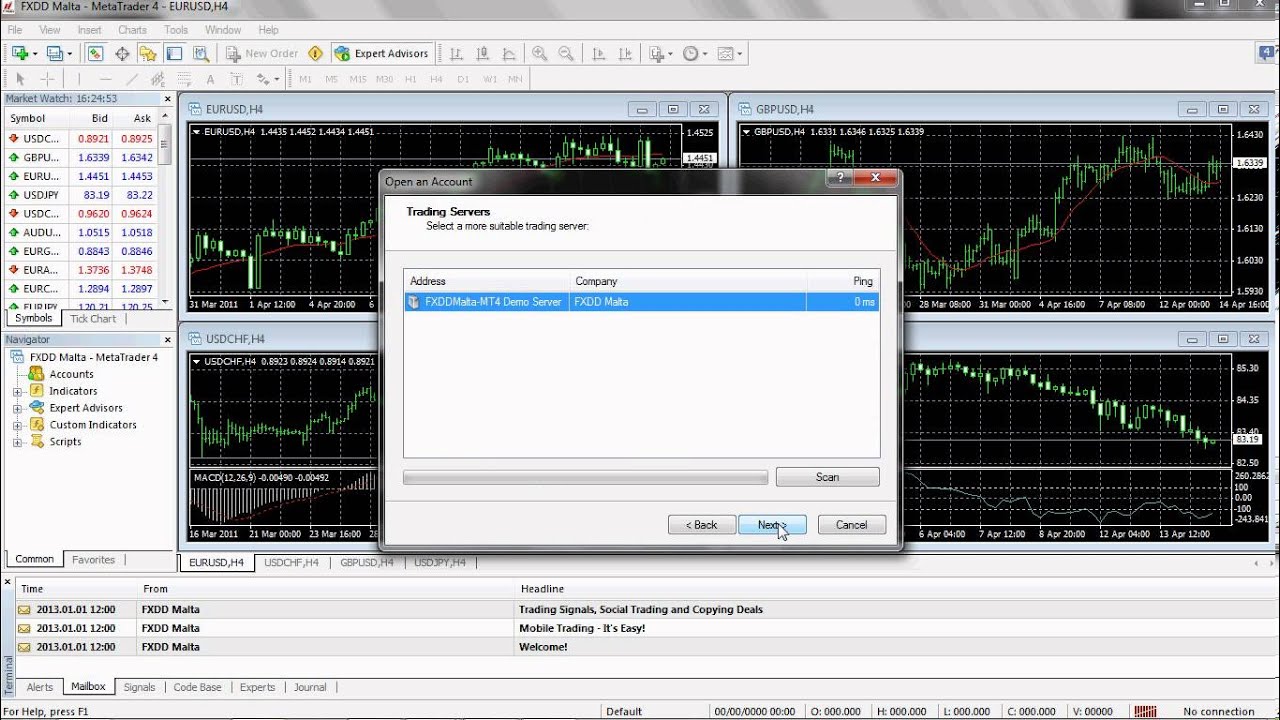This screenshot has height=720, width=1280.
Task: Toggle the Navigator panel icon
Action: (148, 53)
